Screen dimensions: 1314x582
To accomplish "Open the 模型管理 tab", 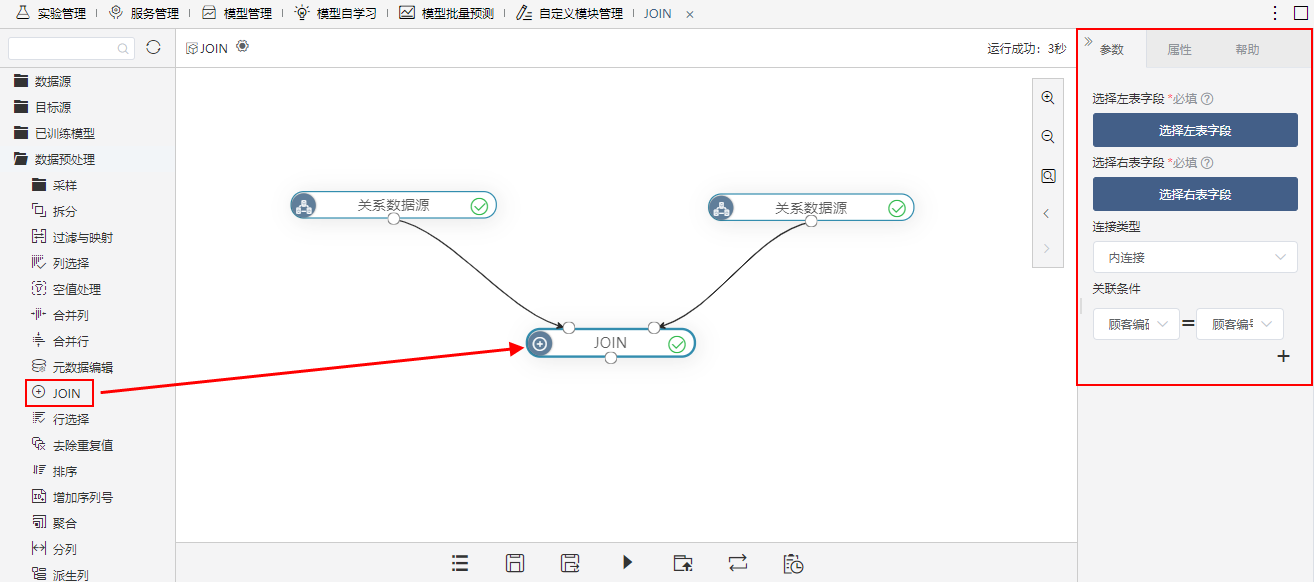I will (236, 13).
